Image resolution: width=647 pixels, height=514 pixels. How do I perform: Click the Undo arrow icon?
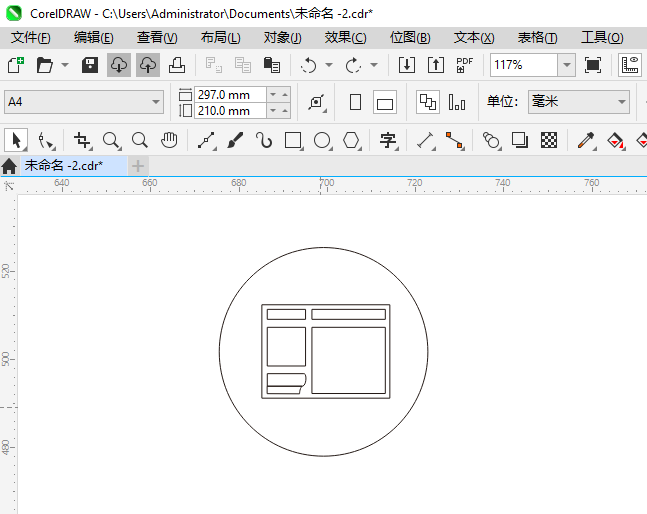(308, 65)
